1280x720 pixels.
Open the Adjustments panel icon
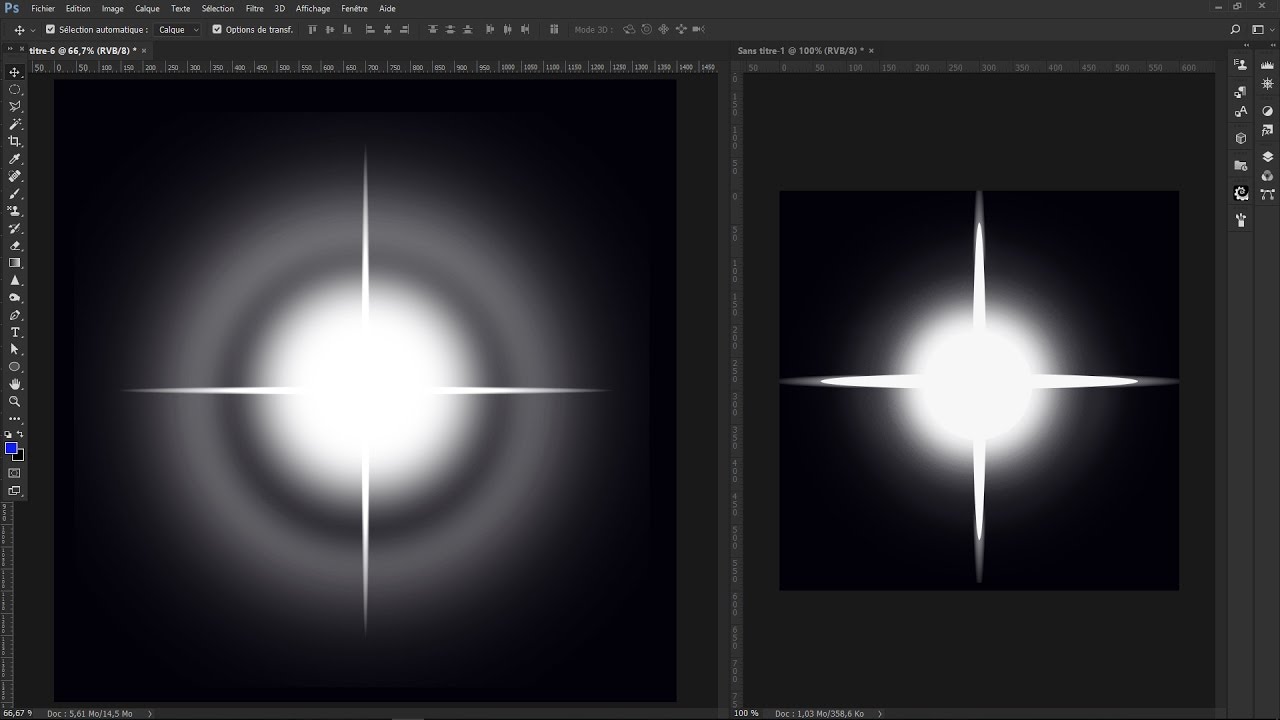pos(1267,111)
